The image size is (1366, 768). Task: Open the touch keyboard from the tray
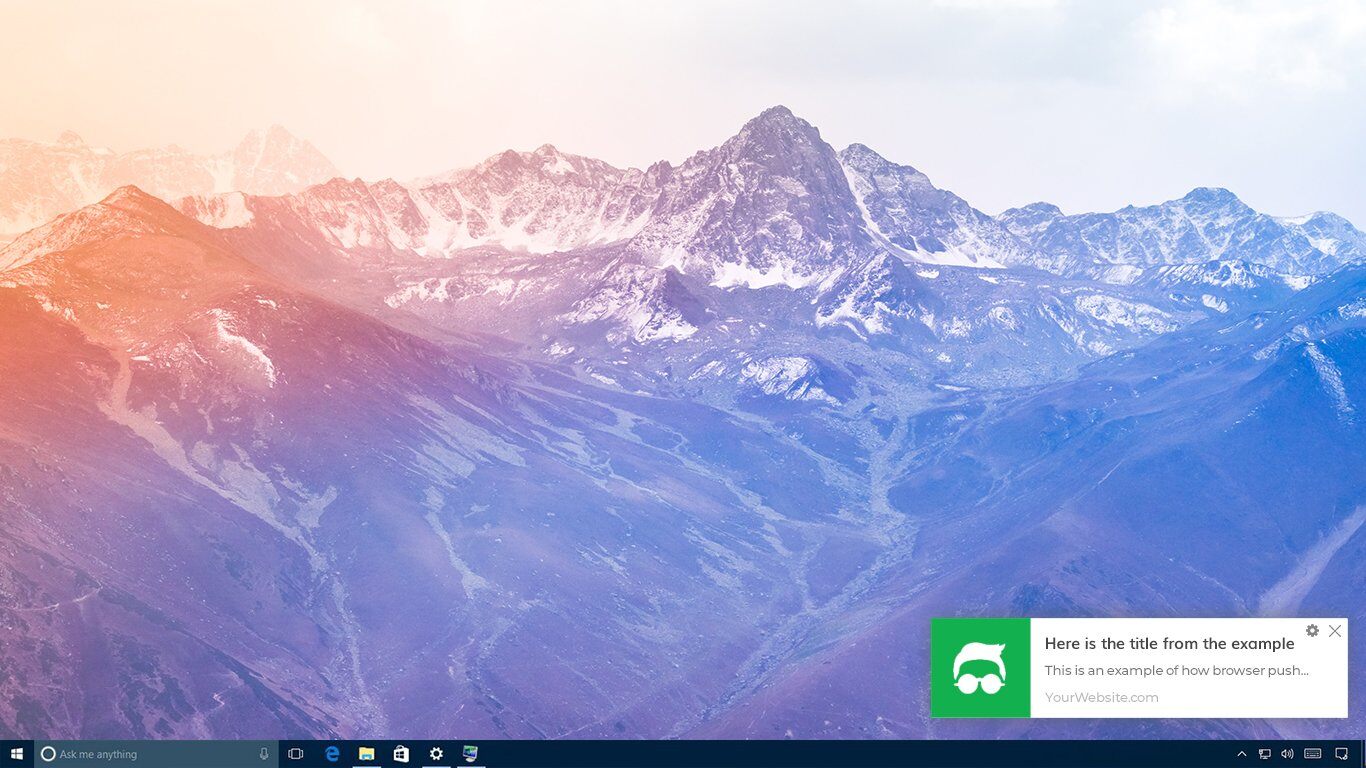point(1313,754)
